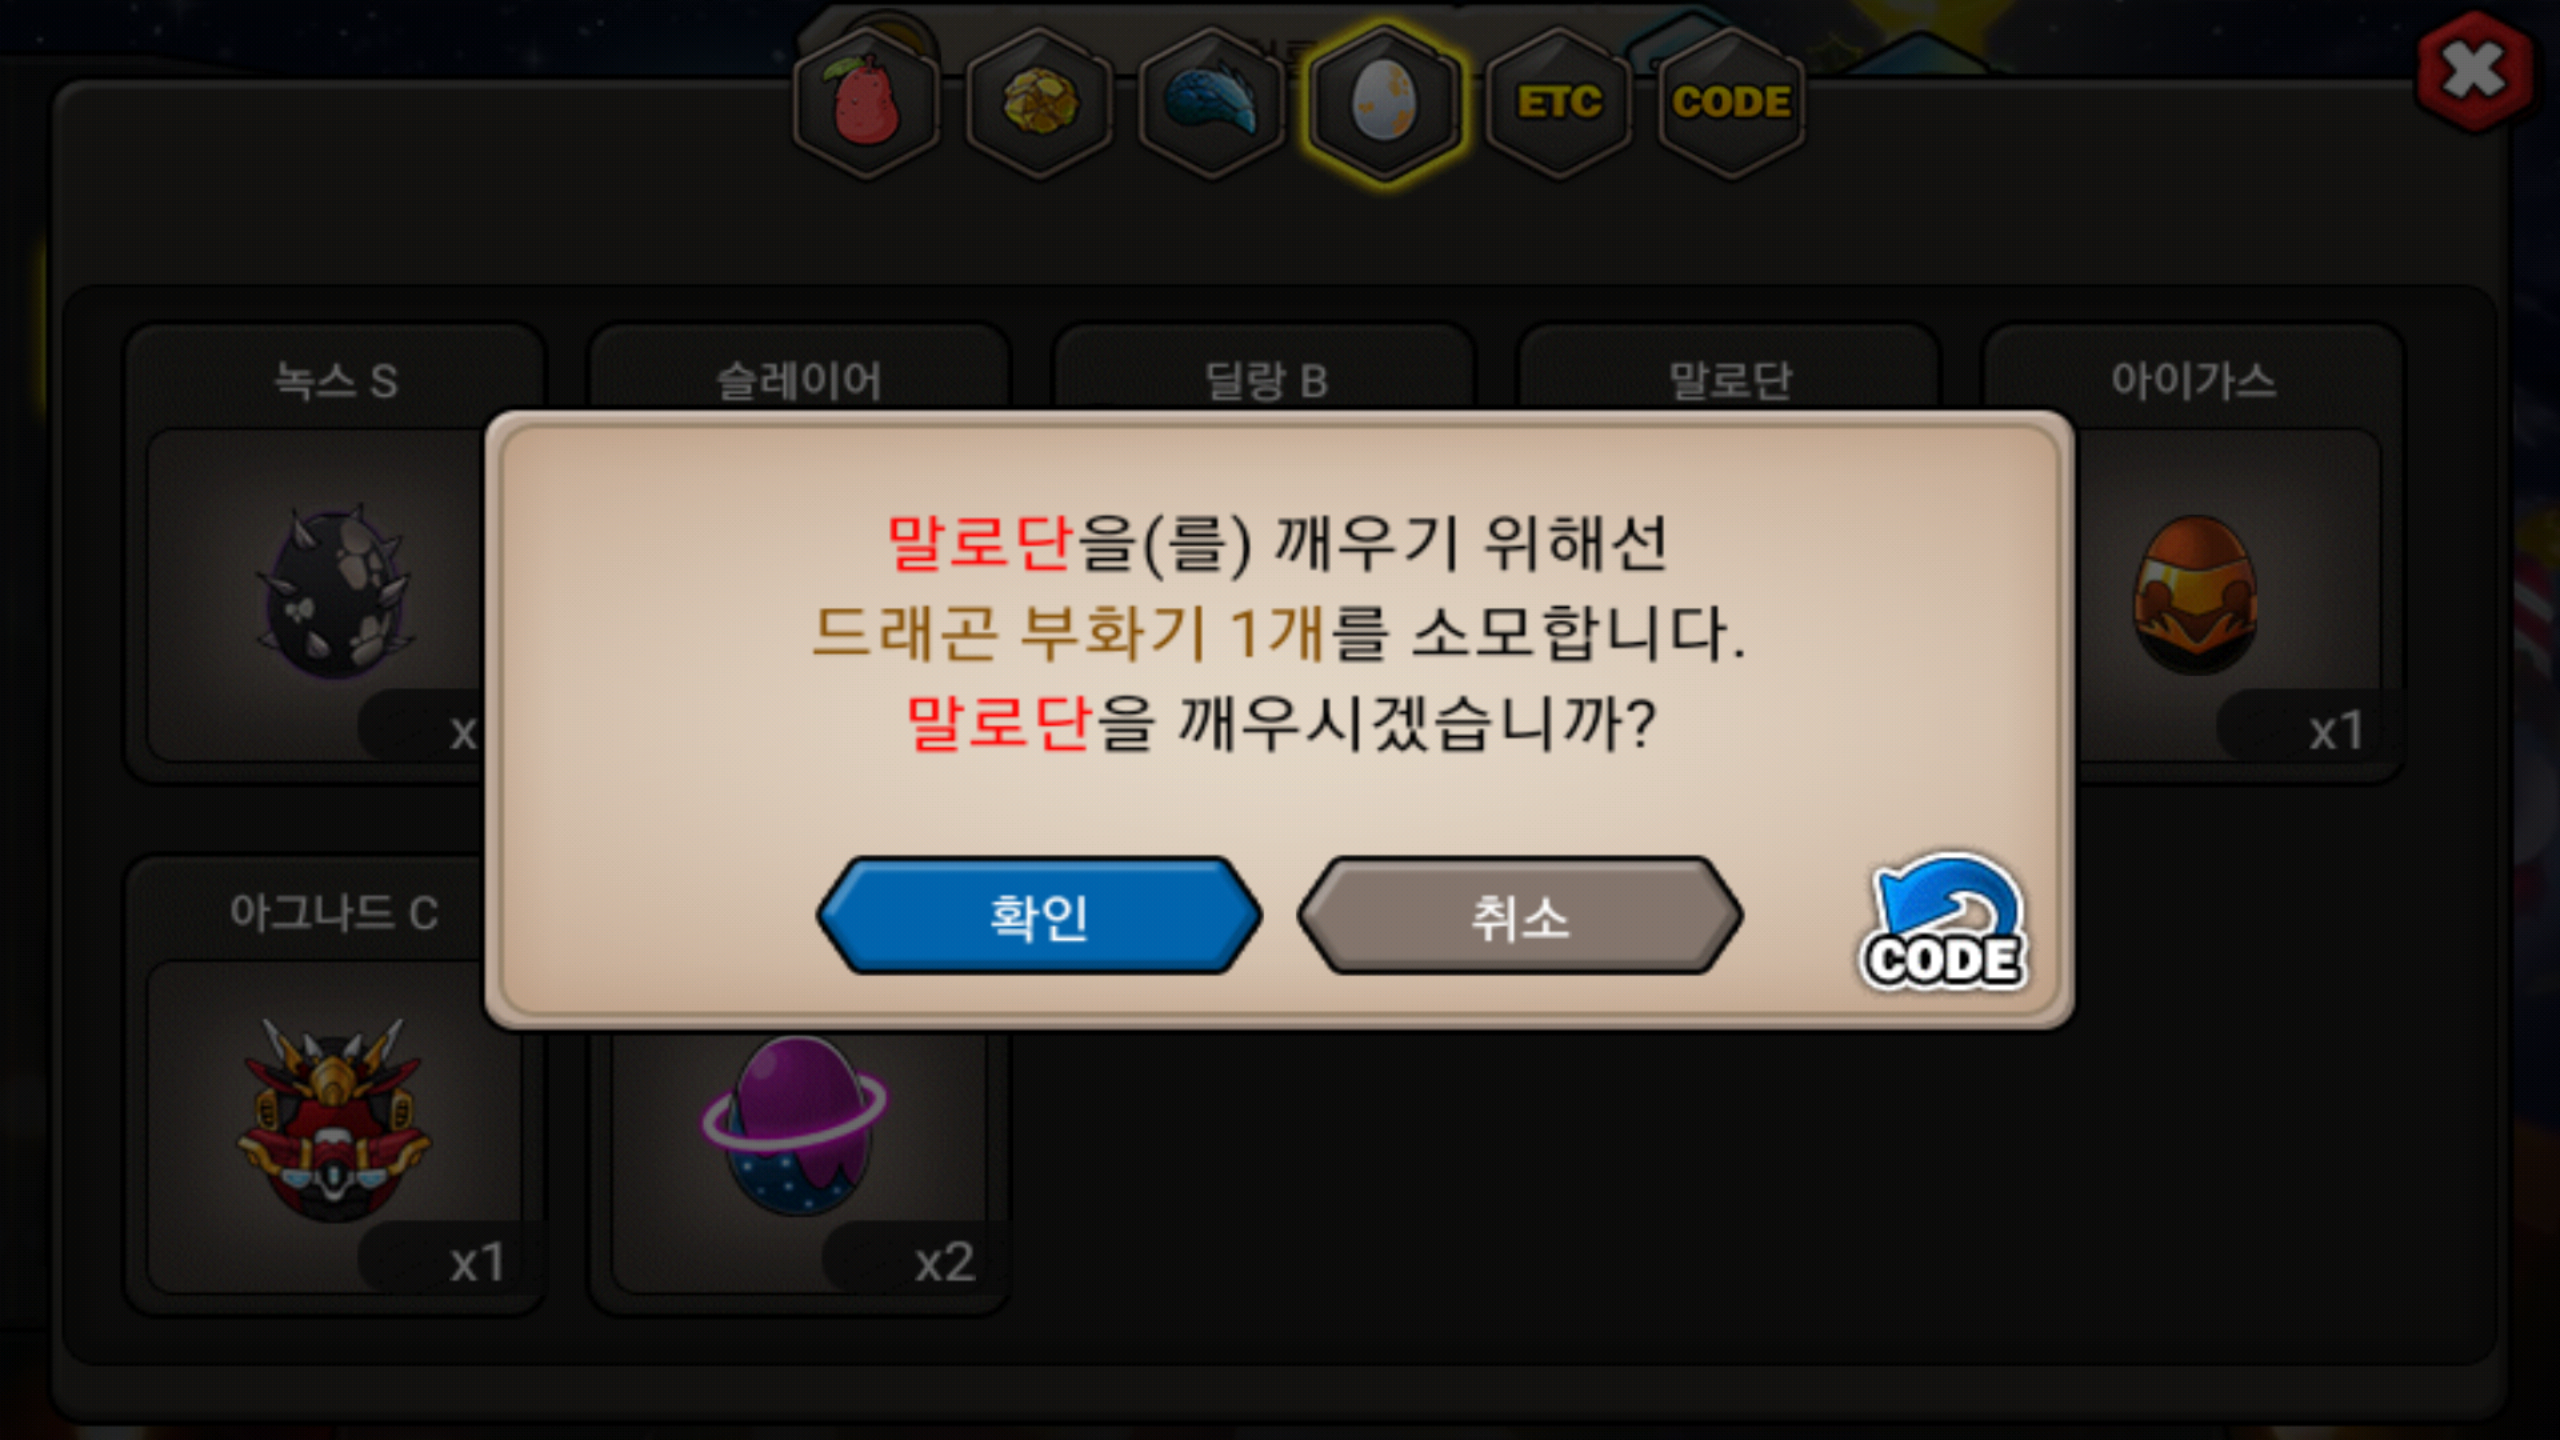Open the fruit food category tab

tap(866, 103)
